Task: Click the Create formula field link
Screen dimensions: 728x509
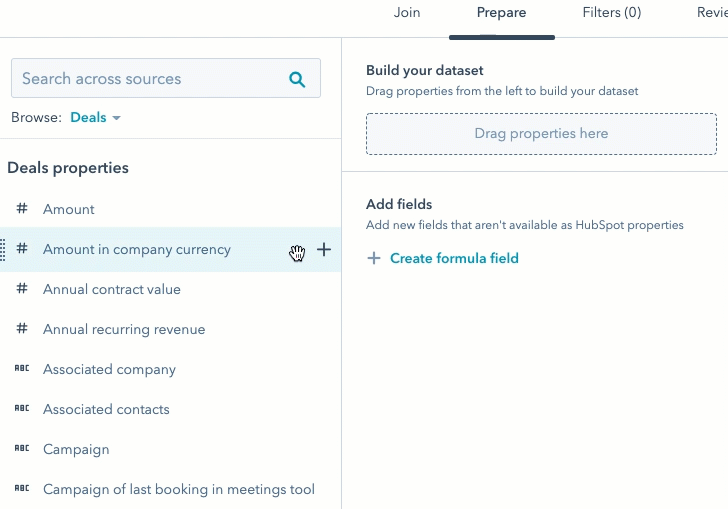Action: tap(454, 258)
